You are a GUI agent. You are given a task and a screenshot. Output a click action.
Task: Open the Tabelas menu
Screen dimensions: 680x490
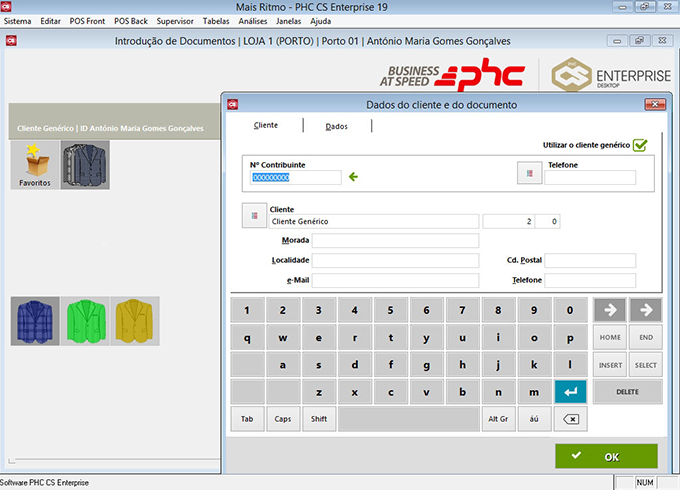[x=216, y=21]
